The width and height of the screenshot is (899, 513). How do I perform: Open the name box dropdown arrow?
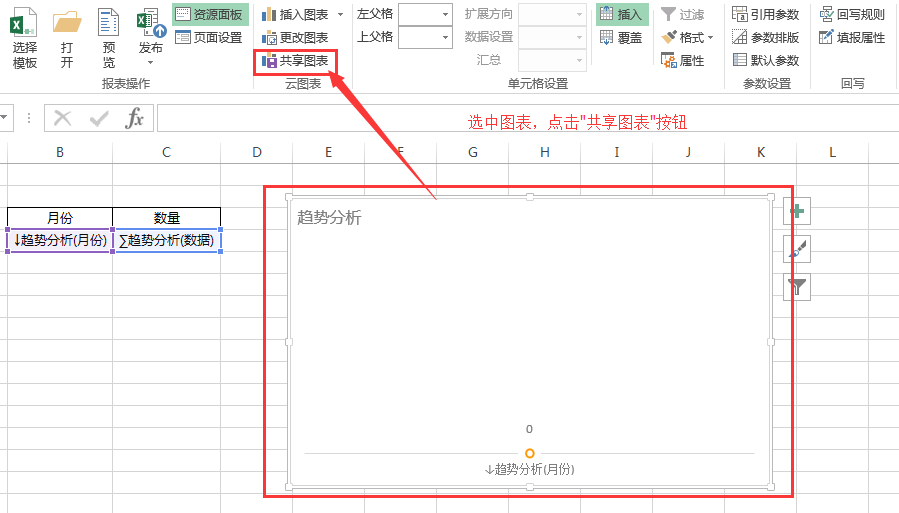(3, 118)
